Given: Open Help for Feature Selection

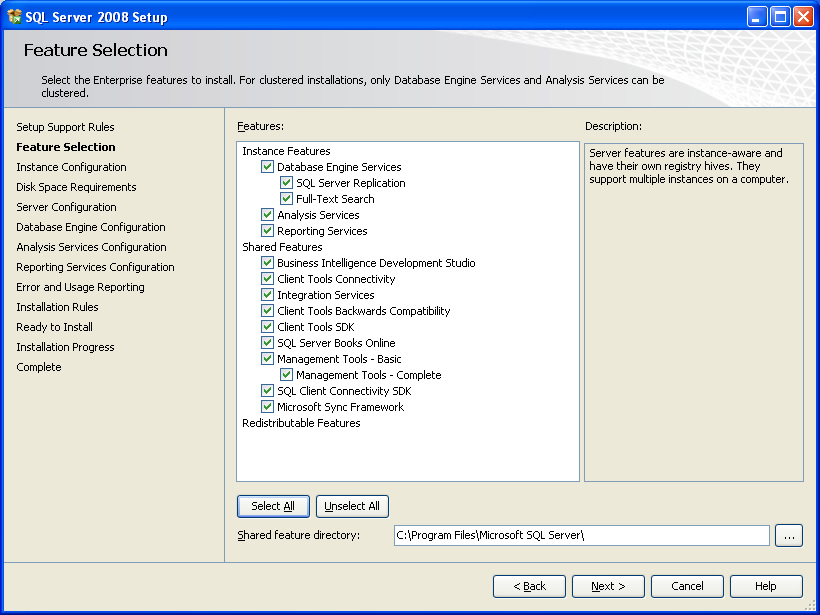Looking at the screenshot, I should coord(766,586).
